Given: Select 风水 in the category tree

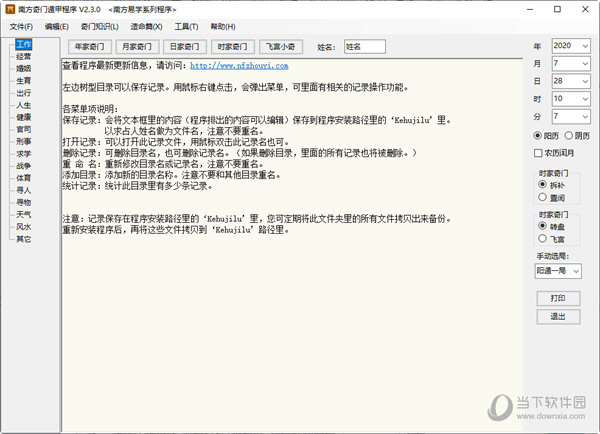Looking at the screenshot, I should (x=24, y=227).
